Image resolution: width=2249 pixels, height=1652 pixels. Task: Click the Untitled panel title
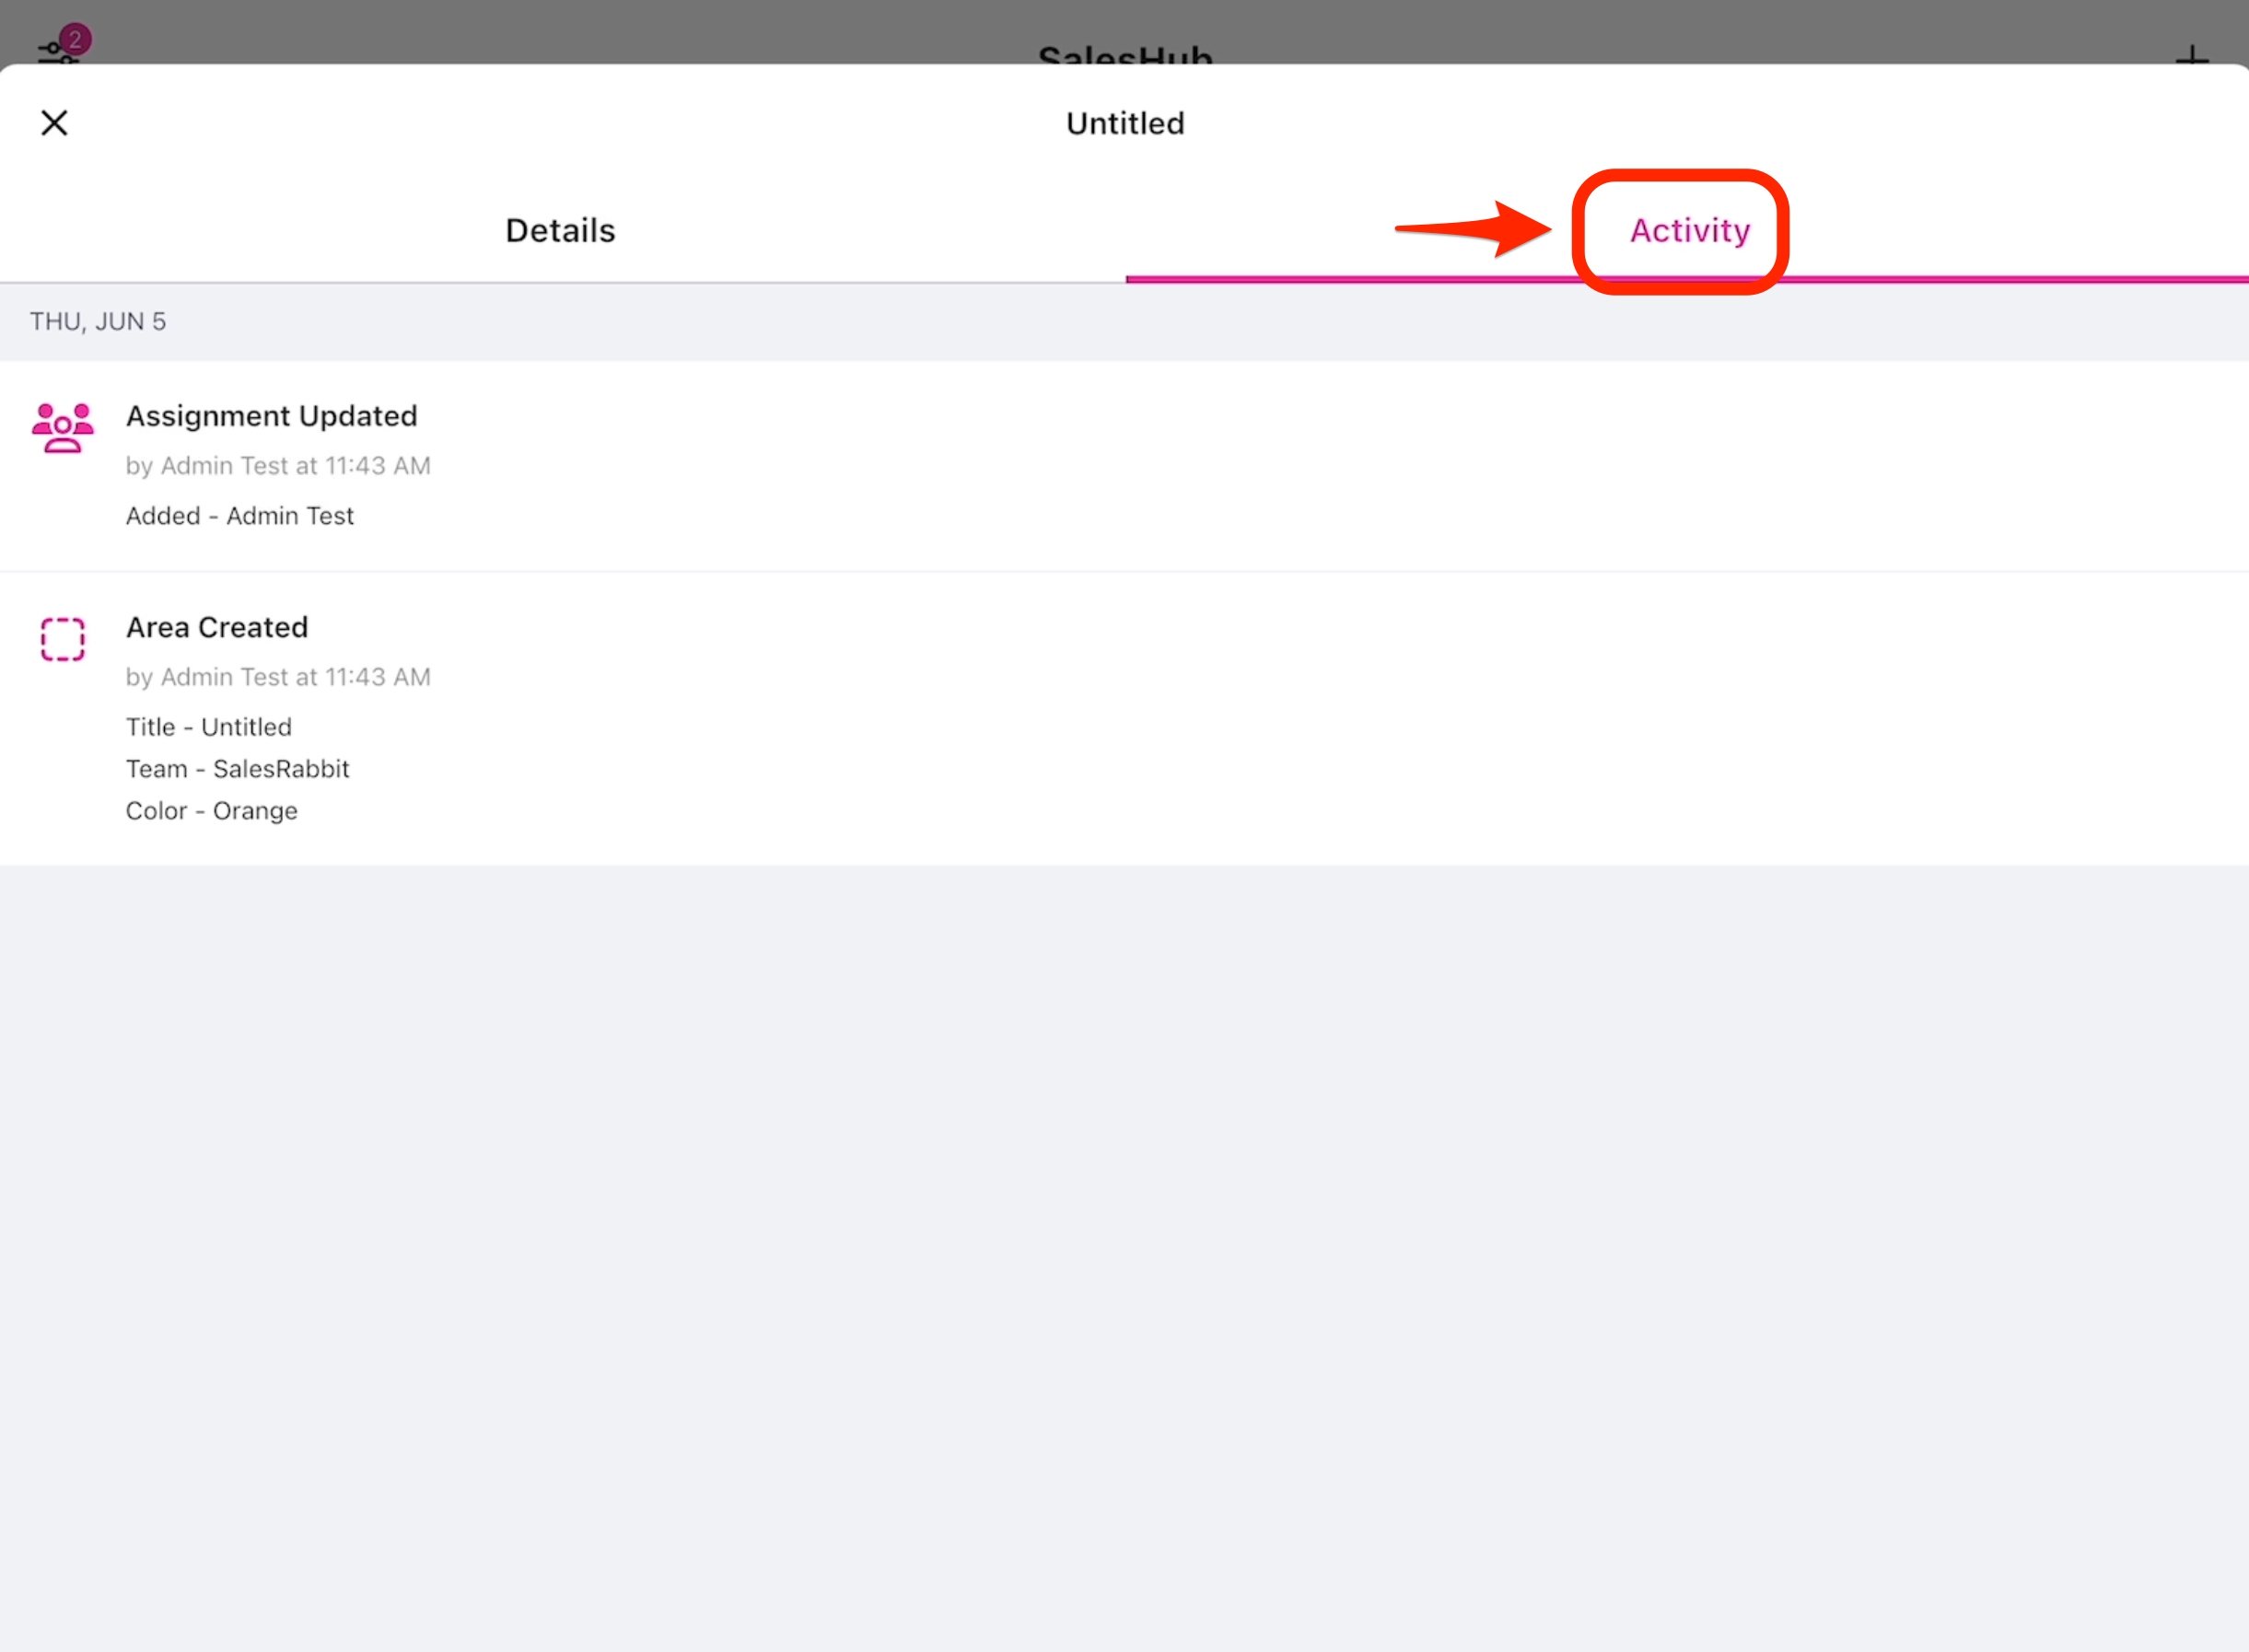pyautogui.click(x=1124, y=123)
